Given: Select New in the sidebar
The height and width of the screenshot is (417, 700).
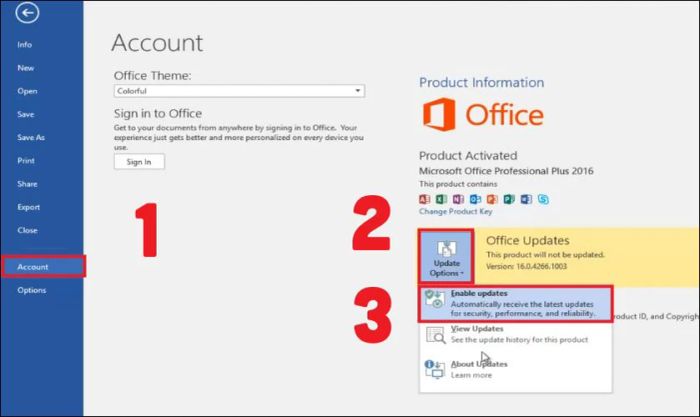Looking at the screenshot, I should [x=26, y=68].
